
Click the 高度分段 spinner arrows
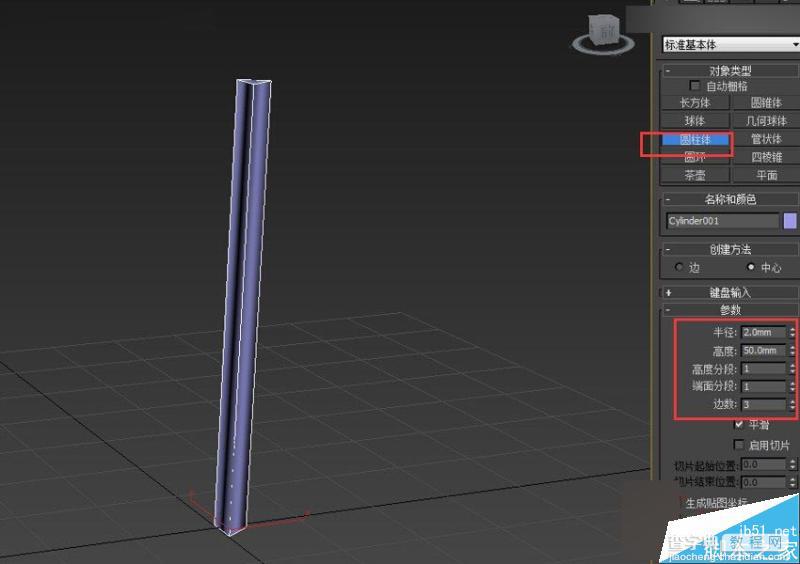[792, 369]
